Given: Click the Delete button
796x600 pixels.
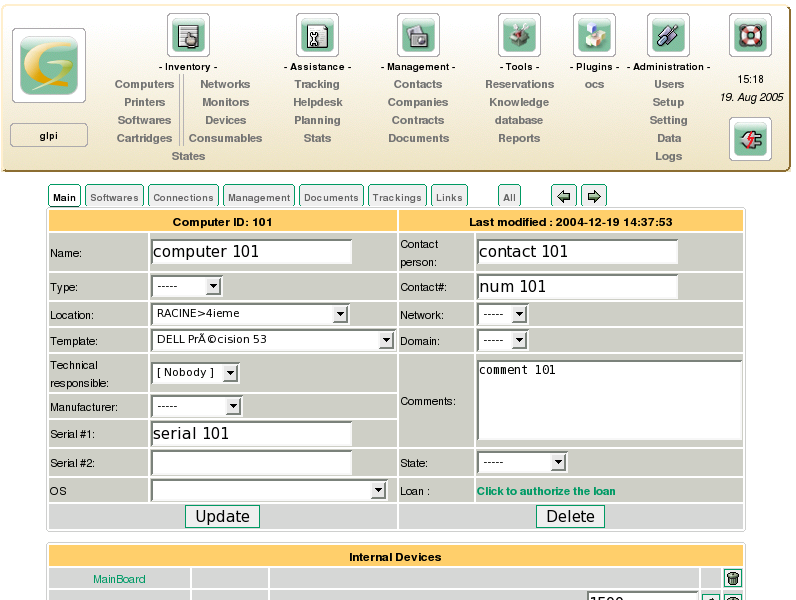Looking at the screenshot, I should (x=570, y=516).
